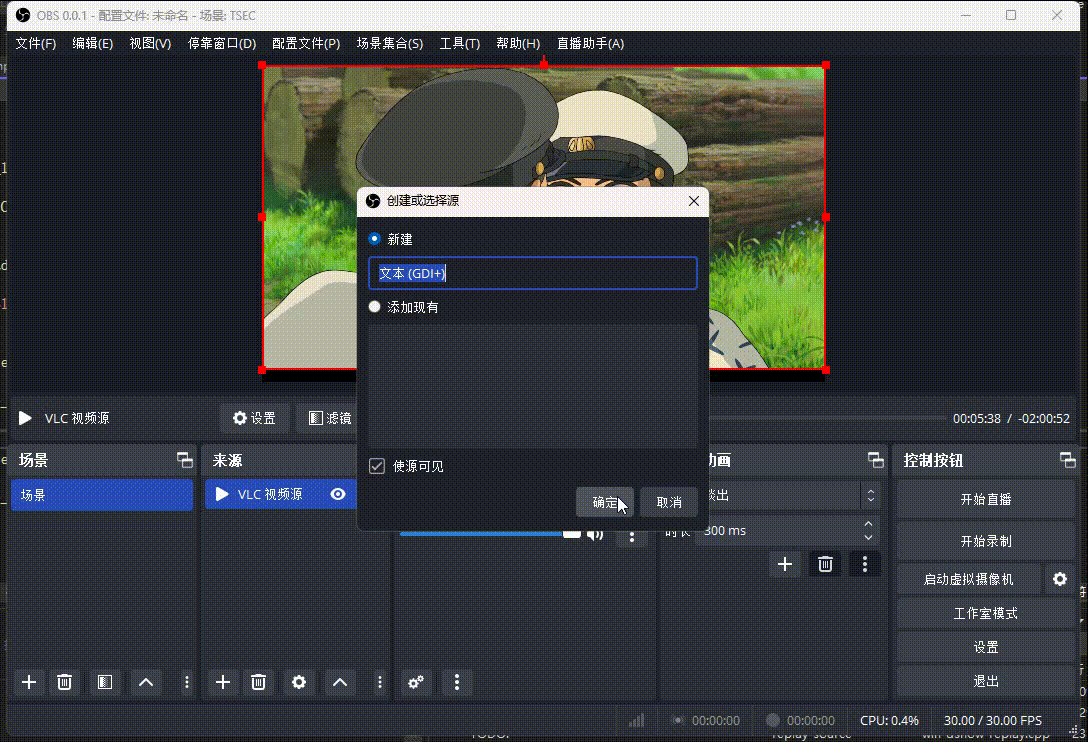
Task: Cancel dialog with 取消 button
Action: pyautogui.click(x=669, y=502)
